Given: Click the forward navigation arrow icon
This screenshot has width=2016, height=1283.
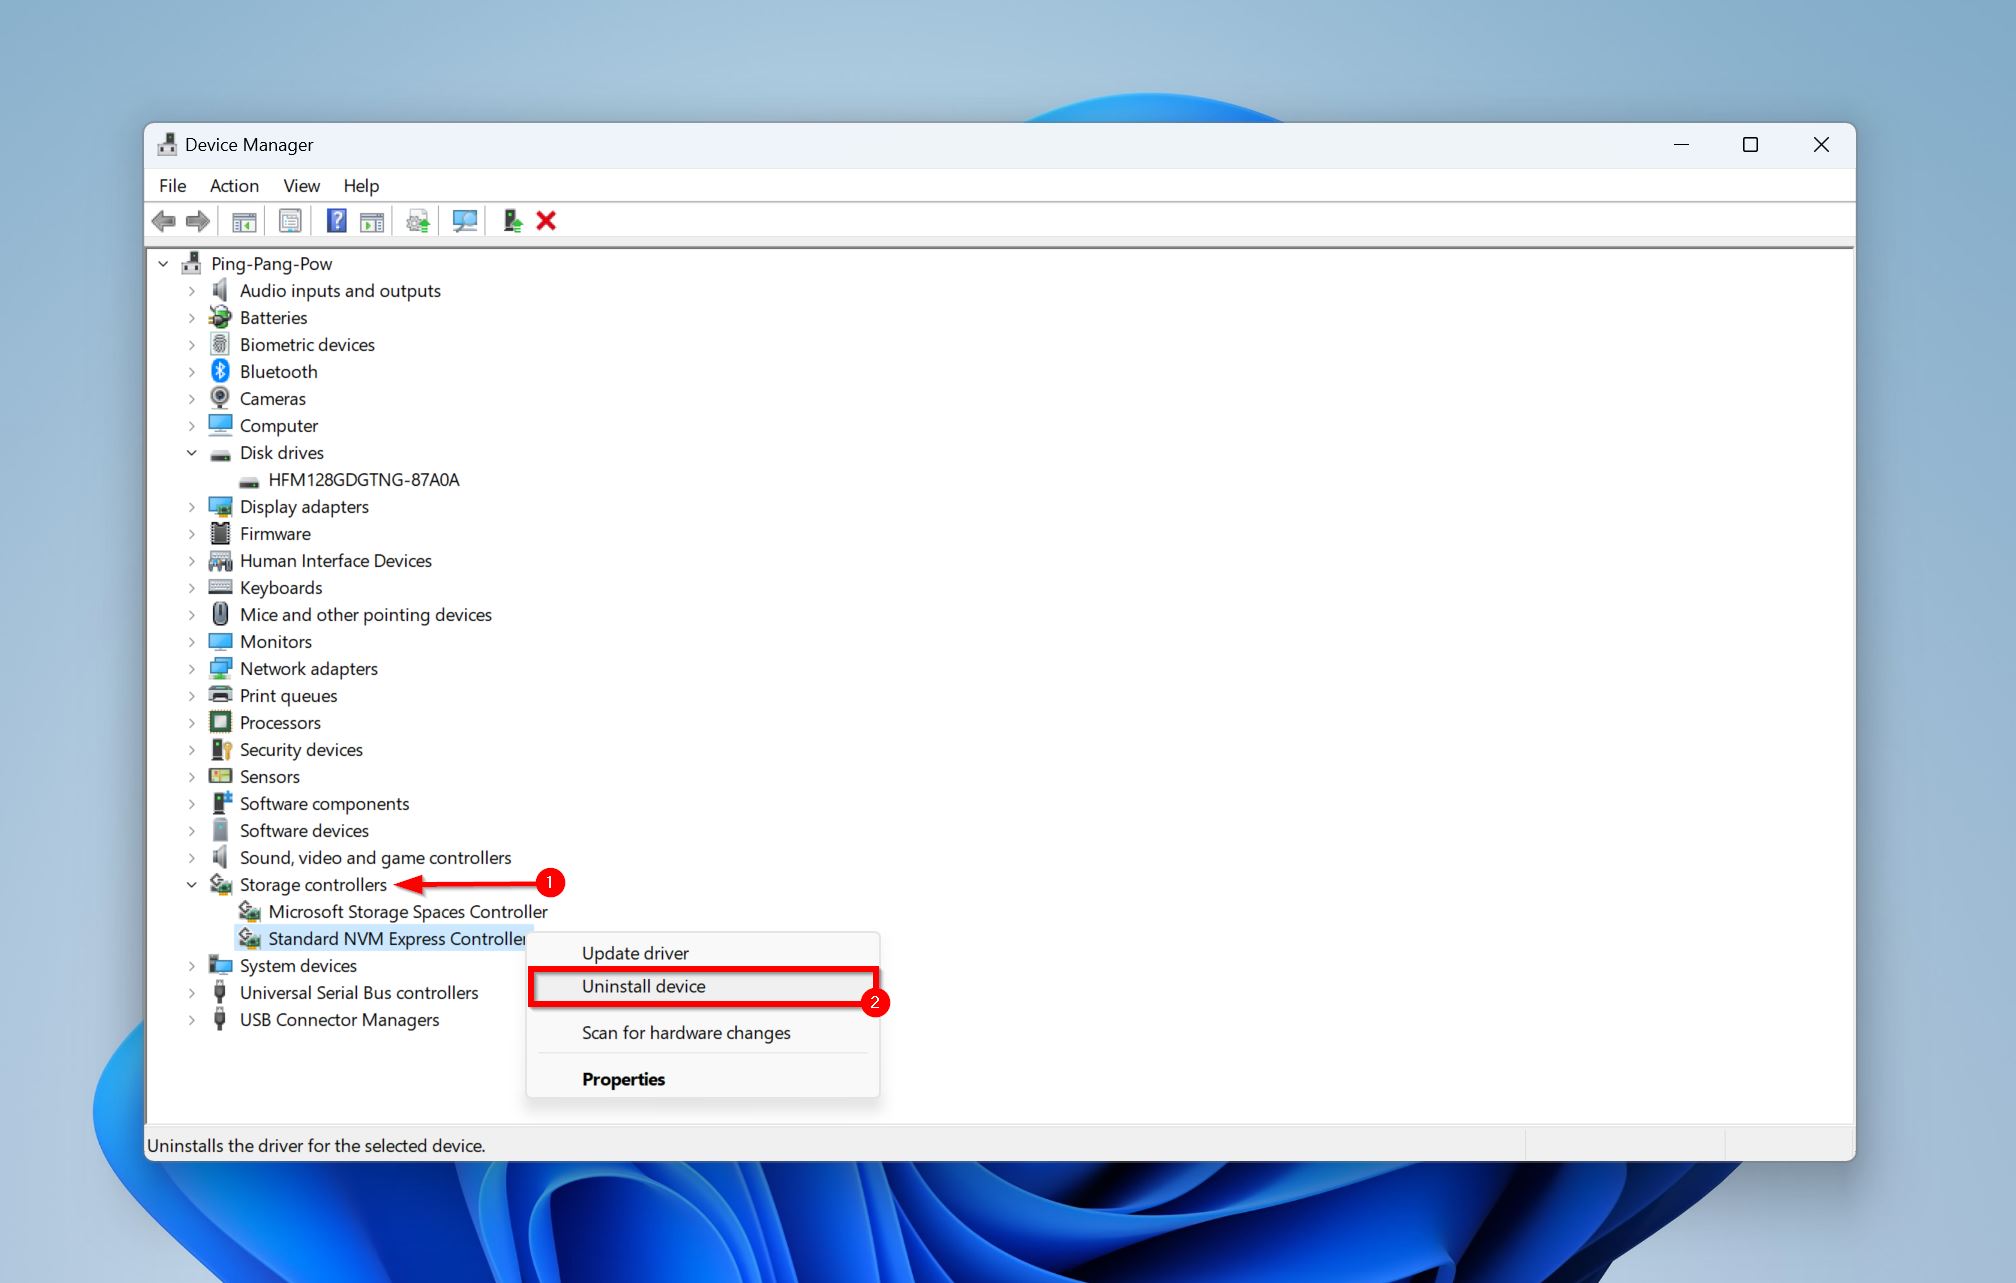Looking at the screenshot, I should 198,220.
